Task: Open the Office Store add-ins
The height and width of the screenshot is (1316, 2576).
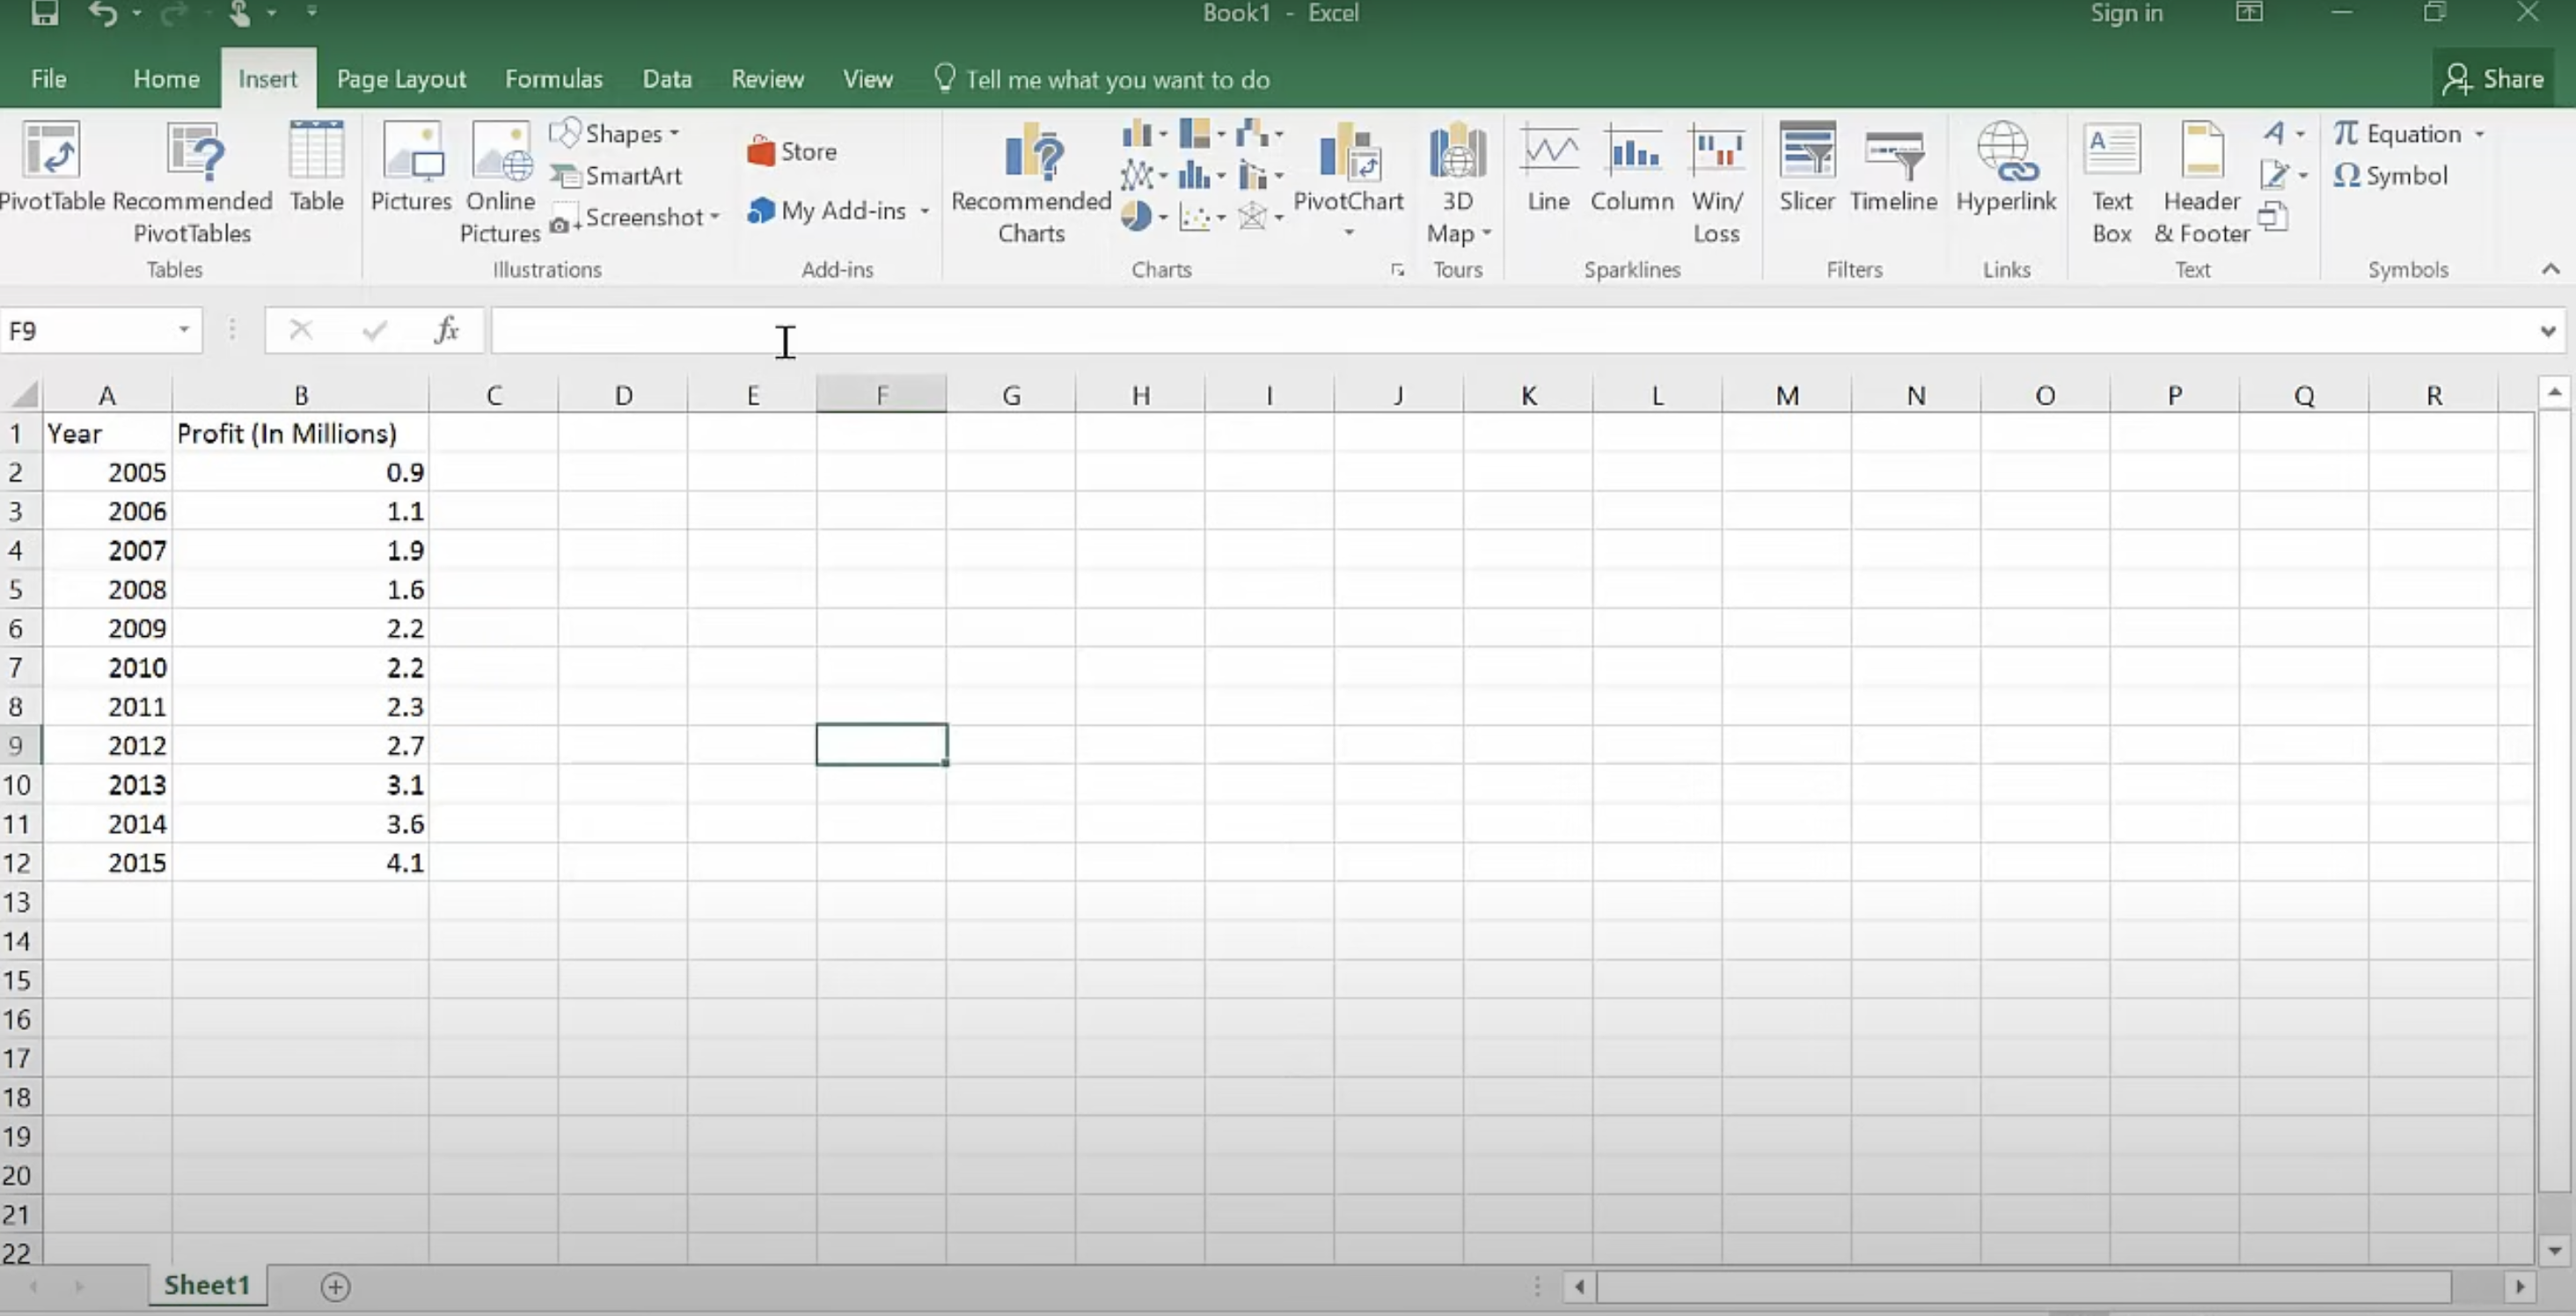Action: point(792,151)
